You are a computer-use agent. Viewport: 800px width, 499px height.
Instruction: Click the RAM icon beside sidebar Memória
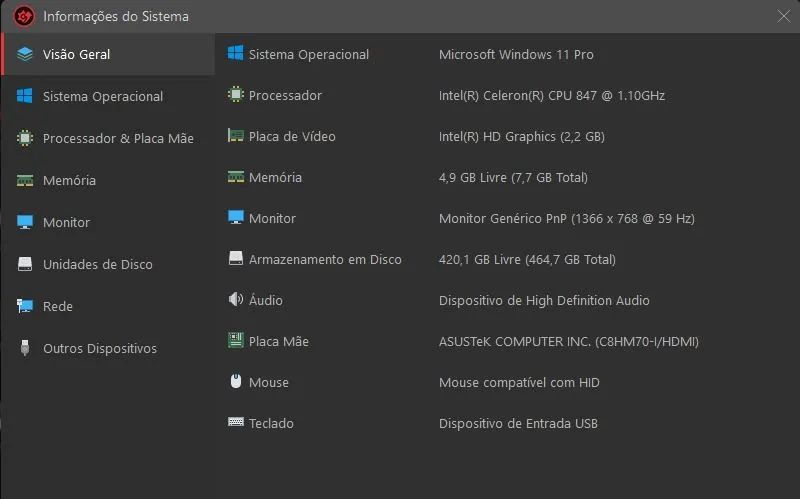tap(24, 180)
